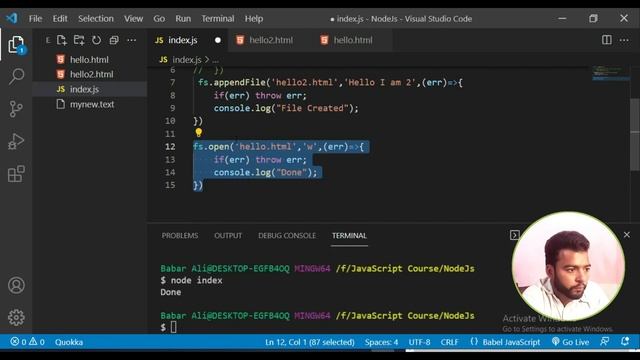
Task: Open Explorer more actions ellipsis
Action: pos(131,40)
